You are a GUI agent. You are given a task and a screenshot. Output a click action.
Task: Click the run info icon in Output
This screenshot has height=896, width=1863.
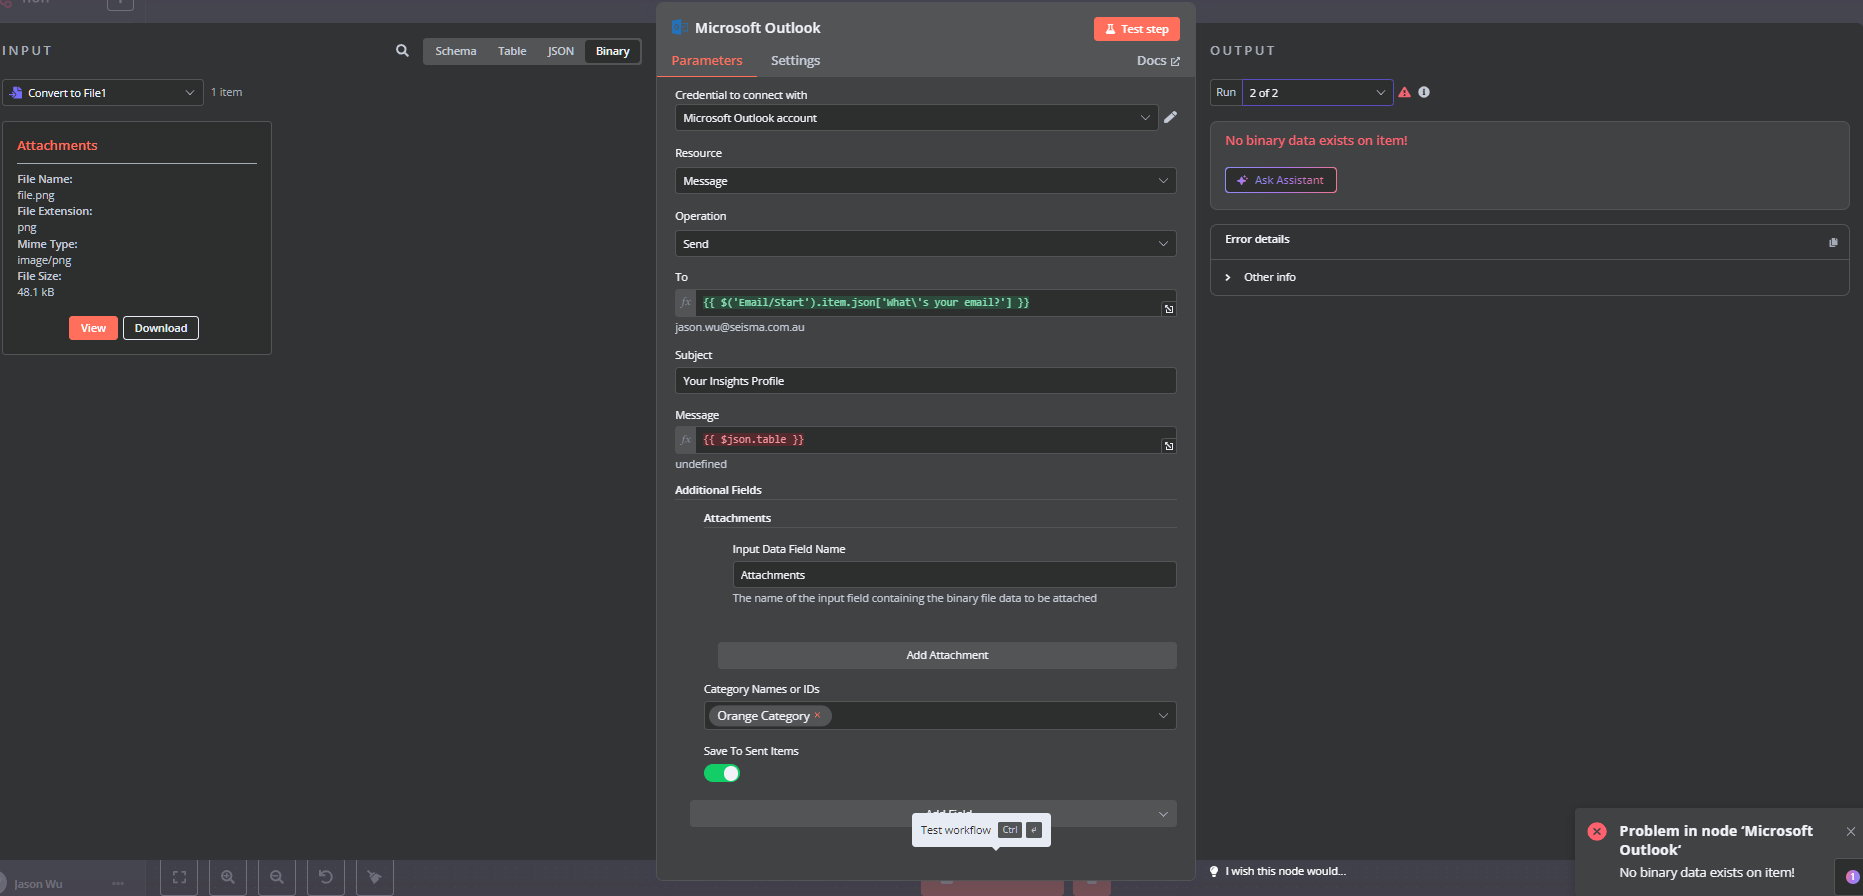[x=1424, y=92]
